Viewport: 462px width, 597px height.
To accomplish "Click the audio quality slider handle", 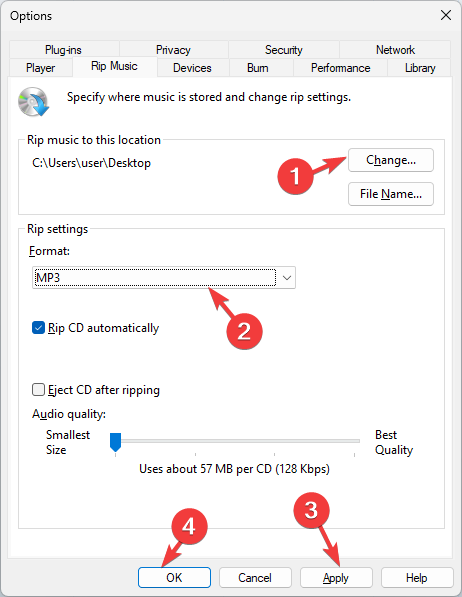I will click(115, 442).
